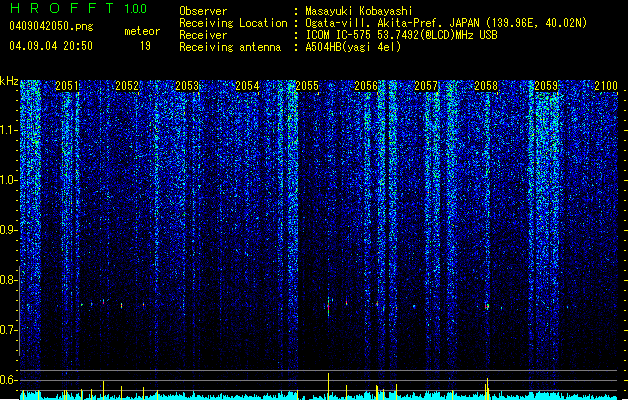629x400 pixels.
Task: Click the 2058 time marker
Action: pos(486,86)
